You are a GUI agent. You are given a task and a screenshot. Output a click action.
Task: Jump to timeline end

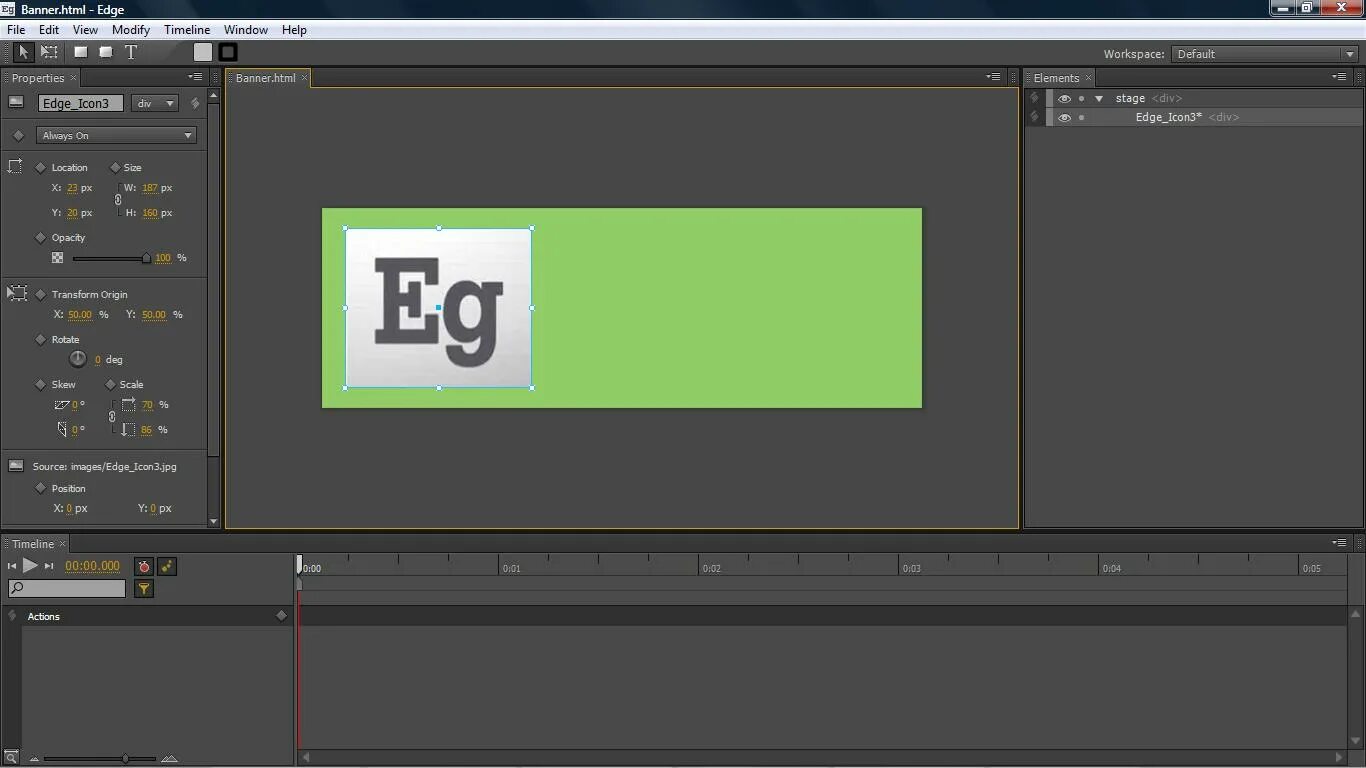pos(48,566)
